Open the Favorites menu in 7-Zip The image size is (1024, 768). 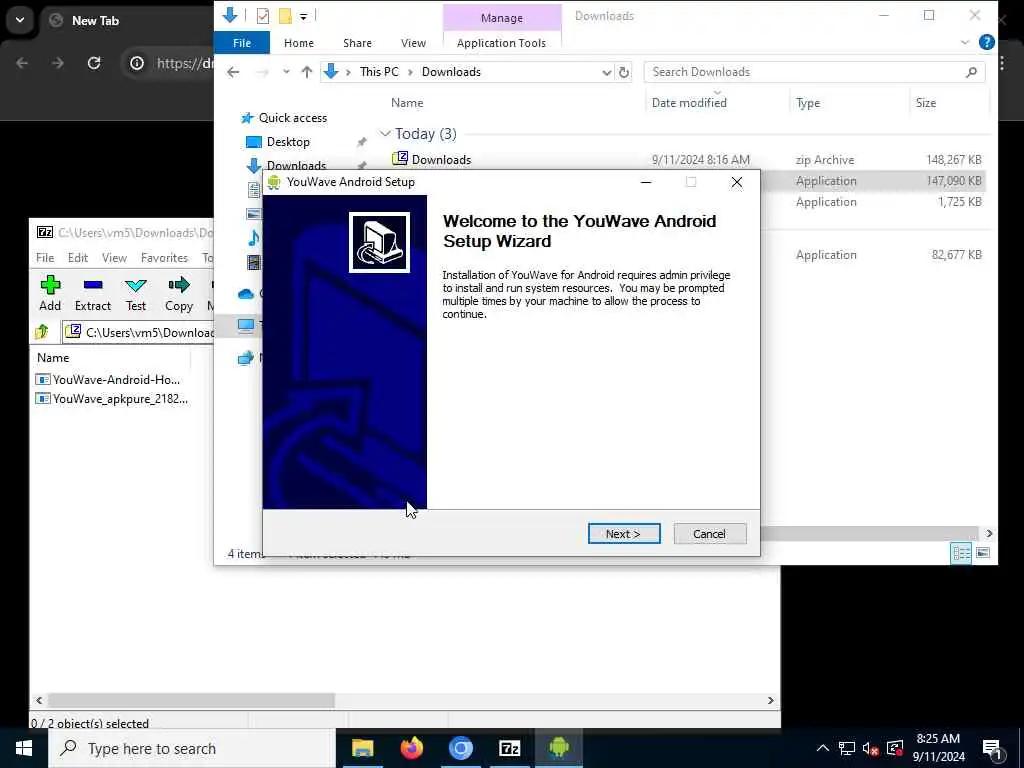click(x=165, y=257)
